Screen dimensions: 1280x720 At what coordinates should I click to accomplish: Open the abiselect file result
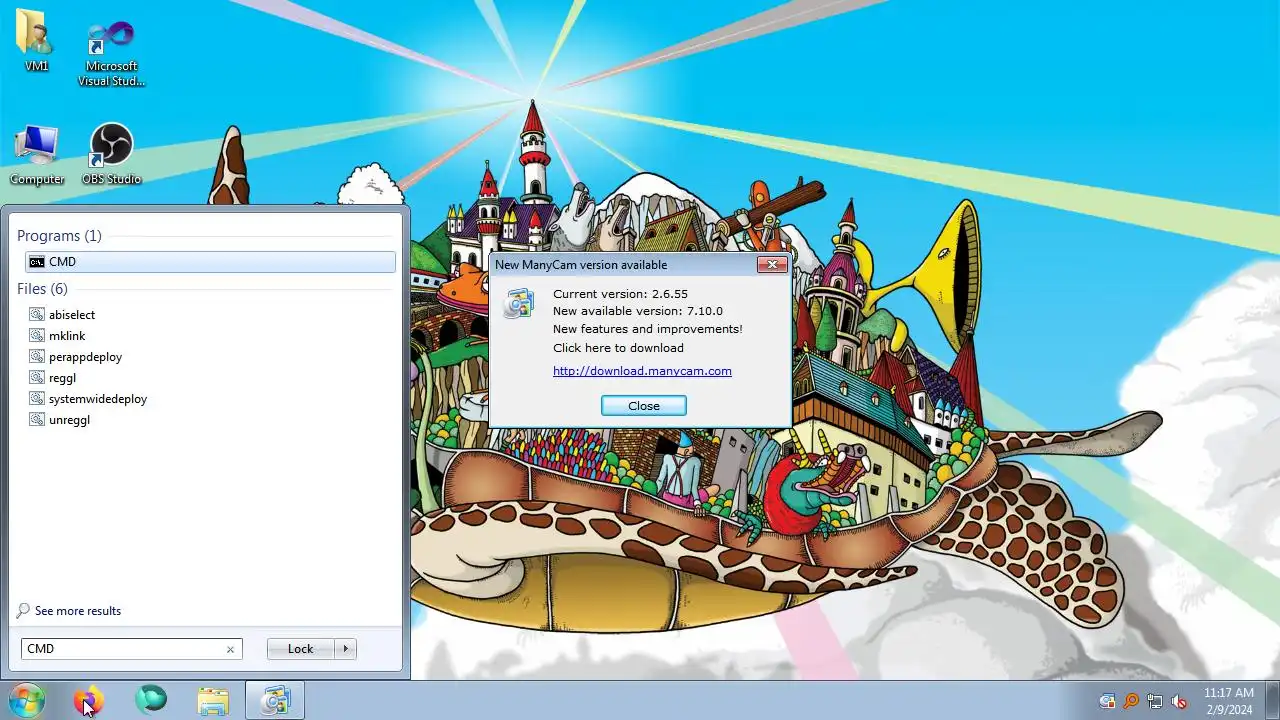pos(72,315)
